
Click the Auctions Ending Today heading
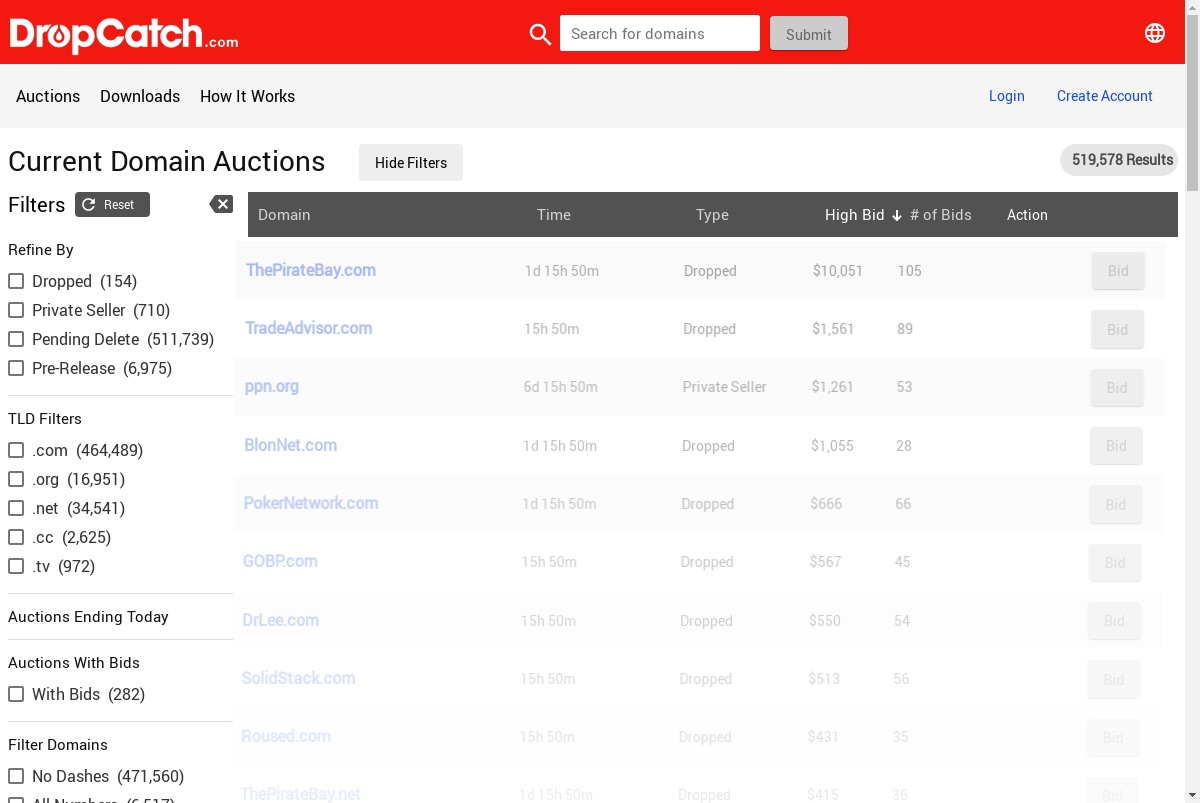[x=88, y=617]
